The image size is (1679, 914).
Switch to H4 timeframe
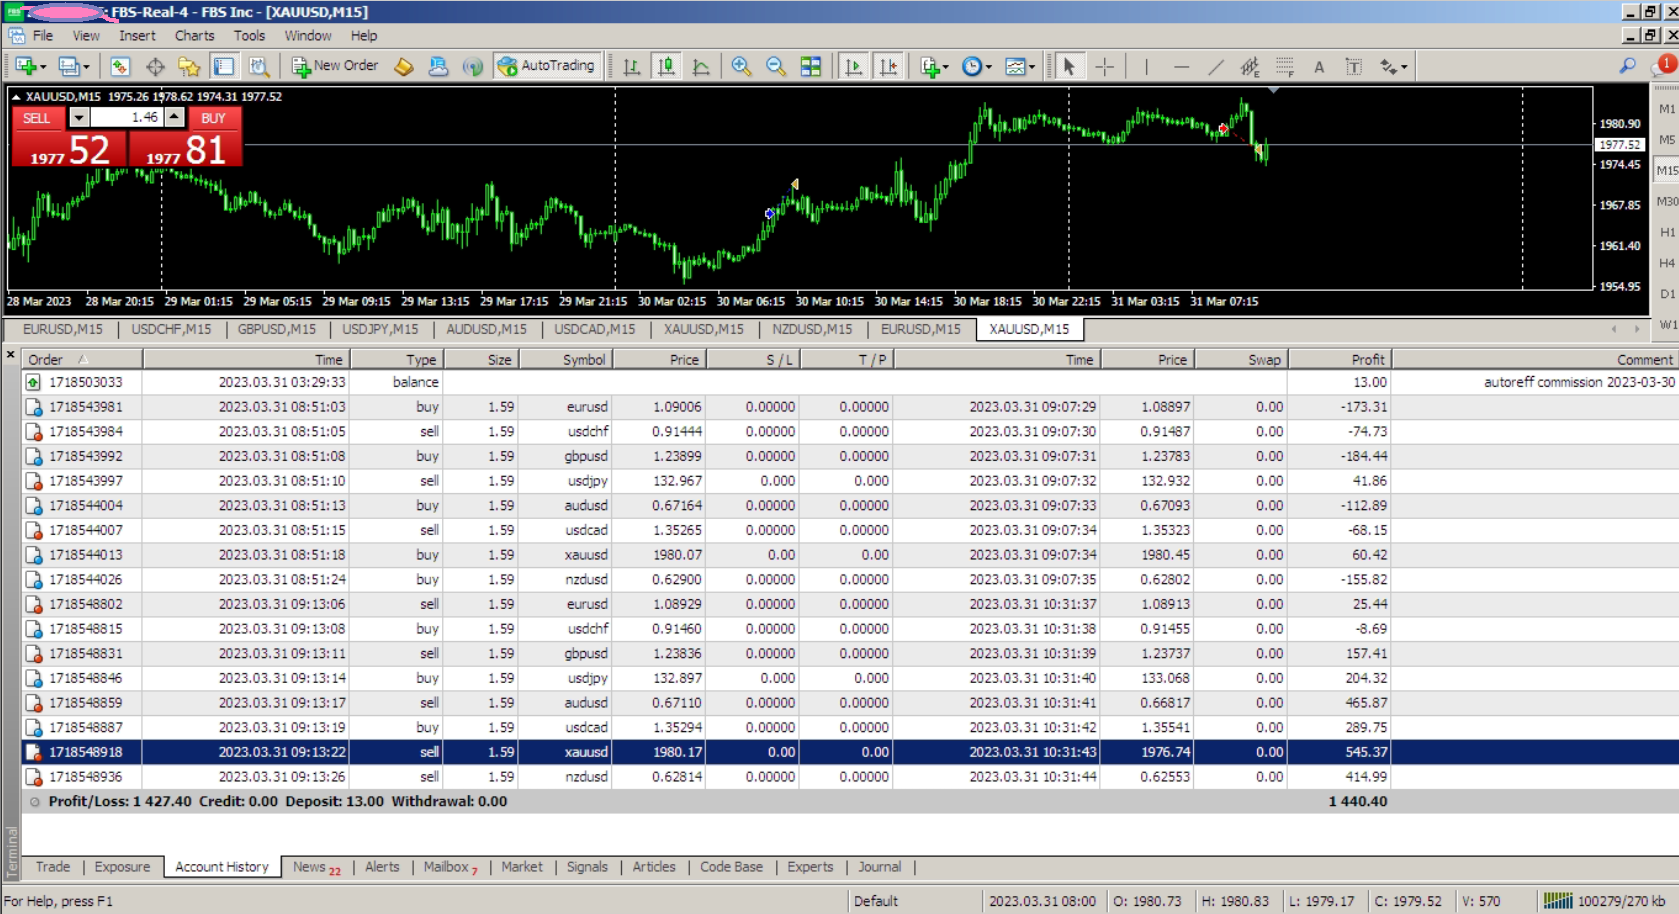[1667, 264]
